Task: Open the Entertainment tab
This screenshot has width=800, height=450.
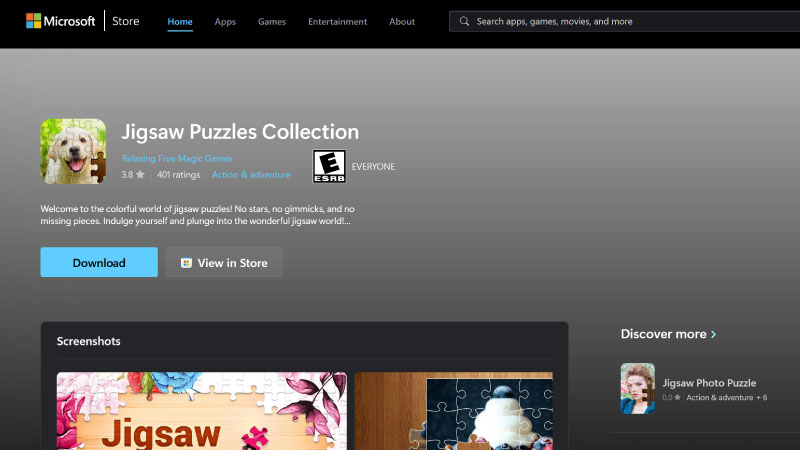Action: (337, 21)
